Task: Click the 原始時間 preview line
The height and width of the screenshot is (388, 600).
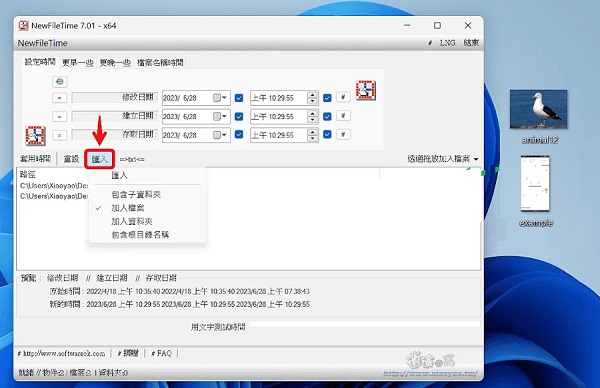Action: (x=179, y=291)
